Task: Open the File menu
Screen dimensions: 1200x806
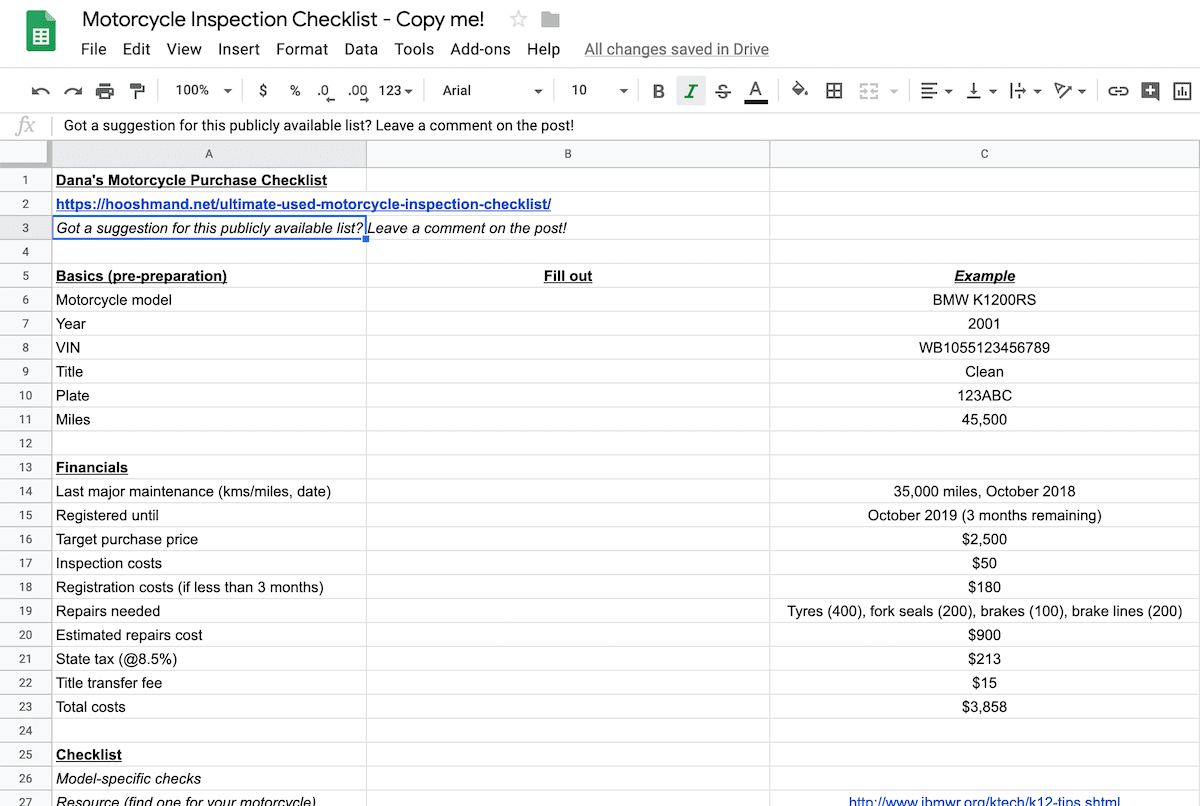Action: (x=93, y=49)
